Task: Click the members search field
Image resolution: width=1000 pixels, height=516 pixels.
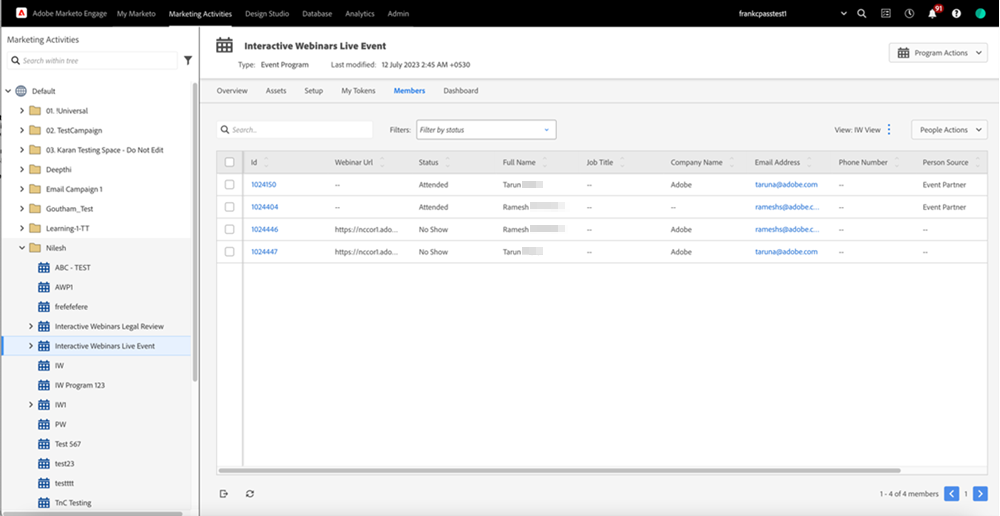Action: [x=295, y=129]
